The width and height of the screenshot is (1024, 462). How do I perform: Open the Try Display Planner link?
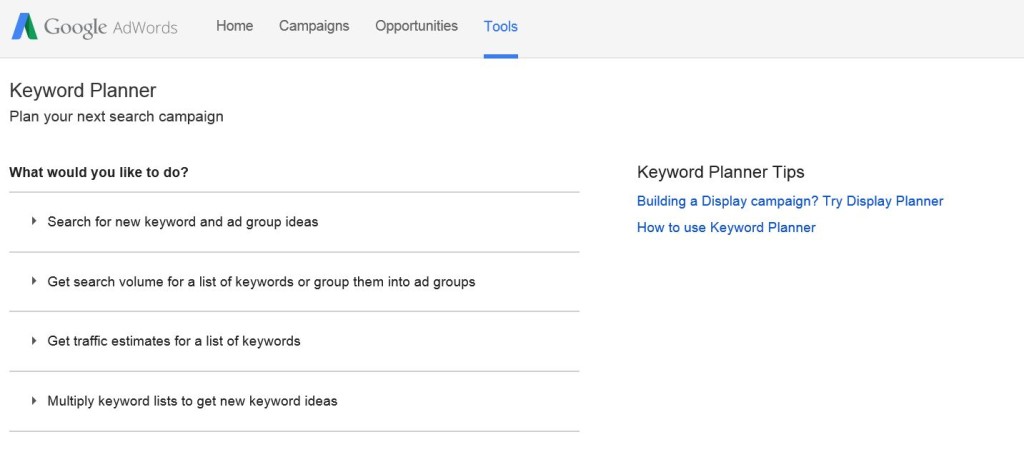click(790, 201)
